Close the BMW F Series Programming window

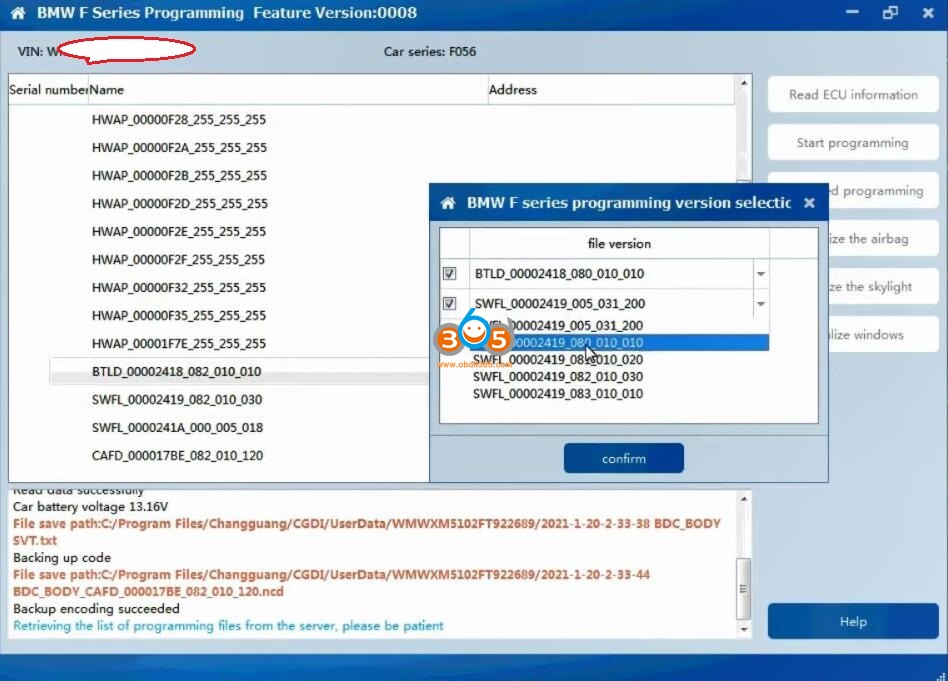[x=928, y=13]
